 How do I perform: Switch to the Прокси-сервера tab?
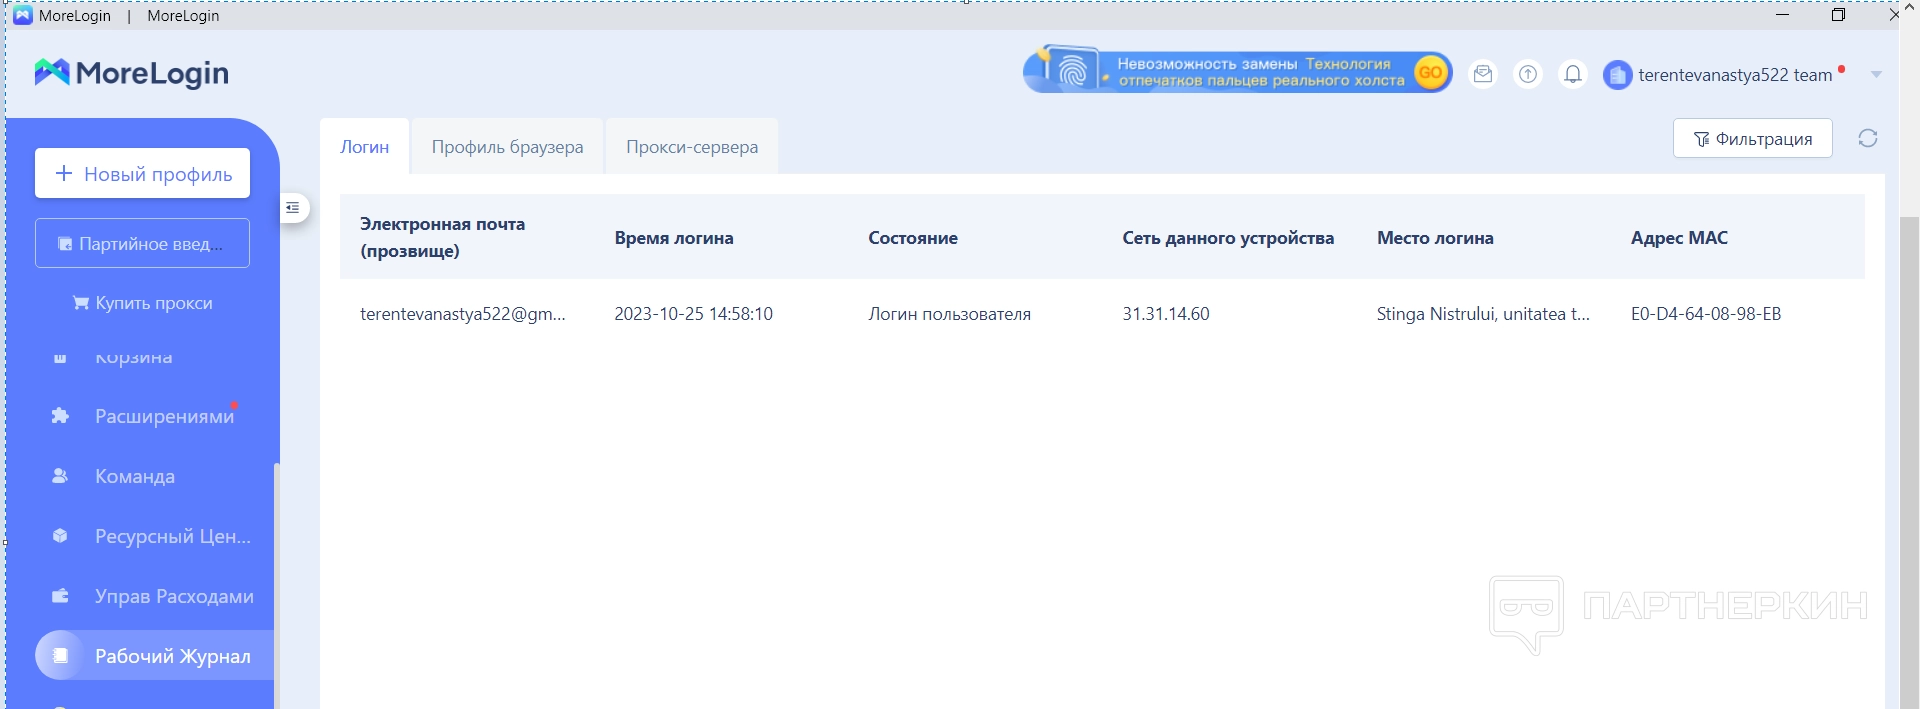click(692, 147)
